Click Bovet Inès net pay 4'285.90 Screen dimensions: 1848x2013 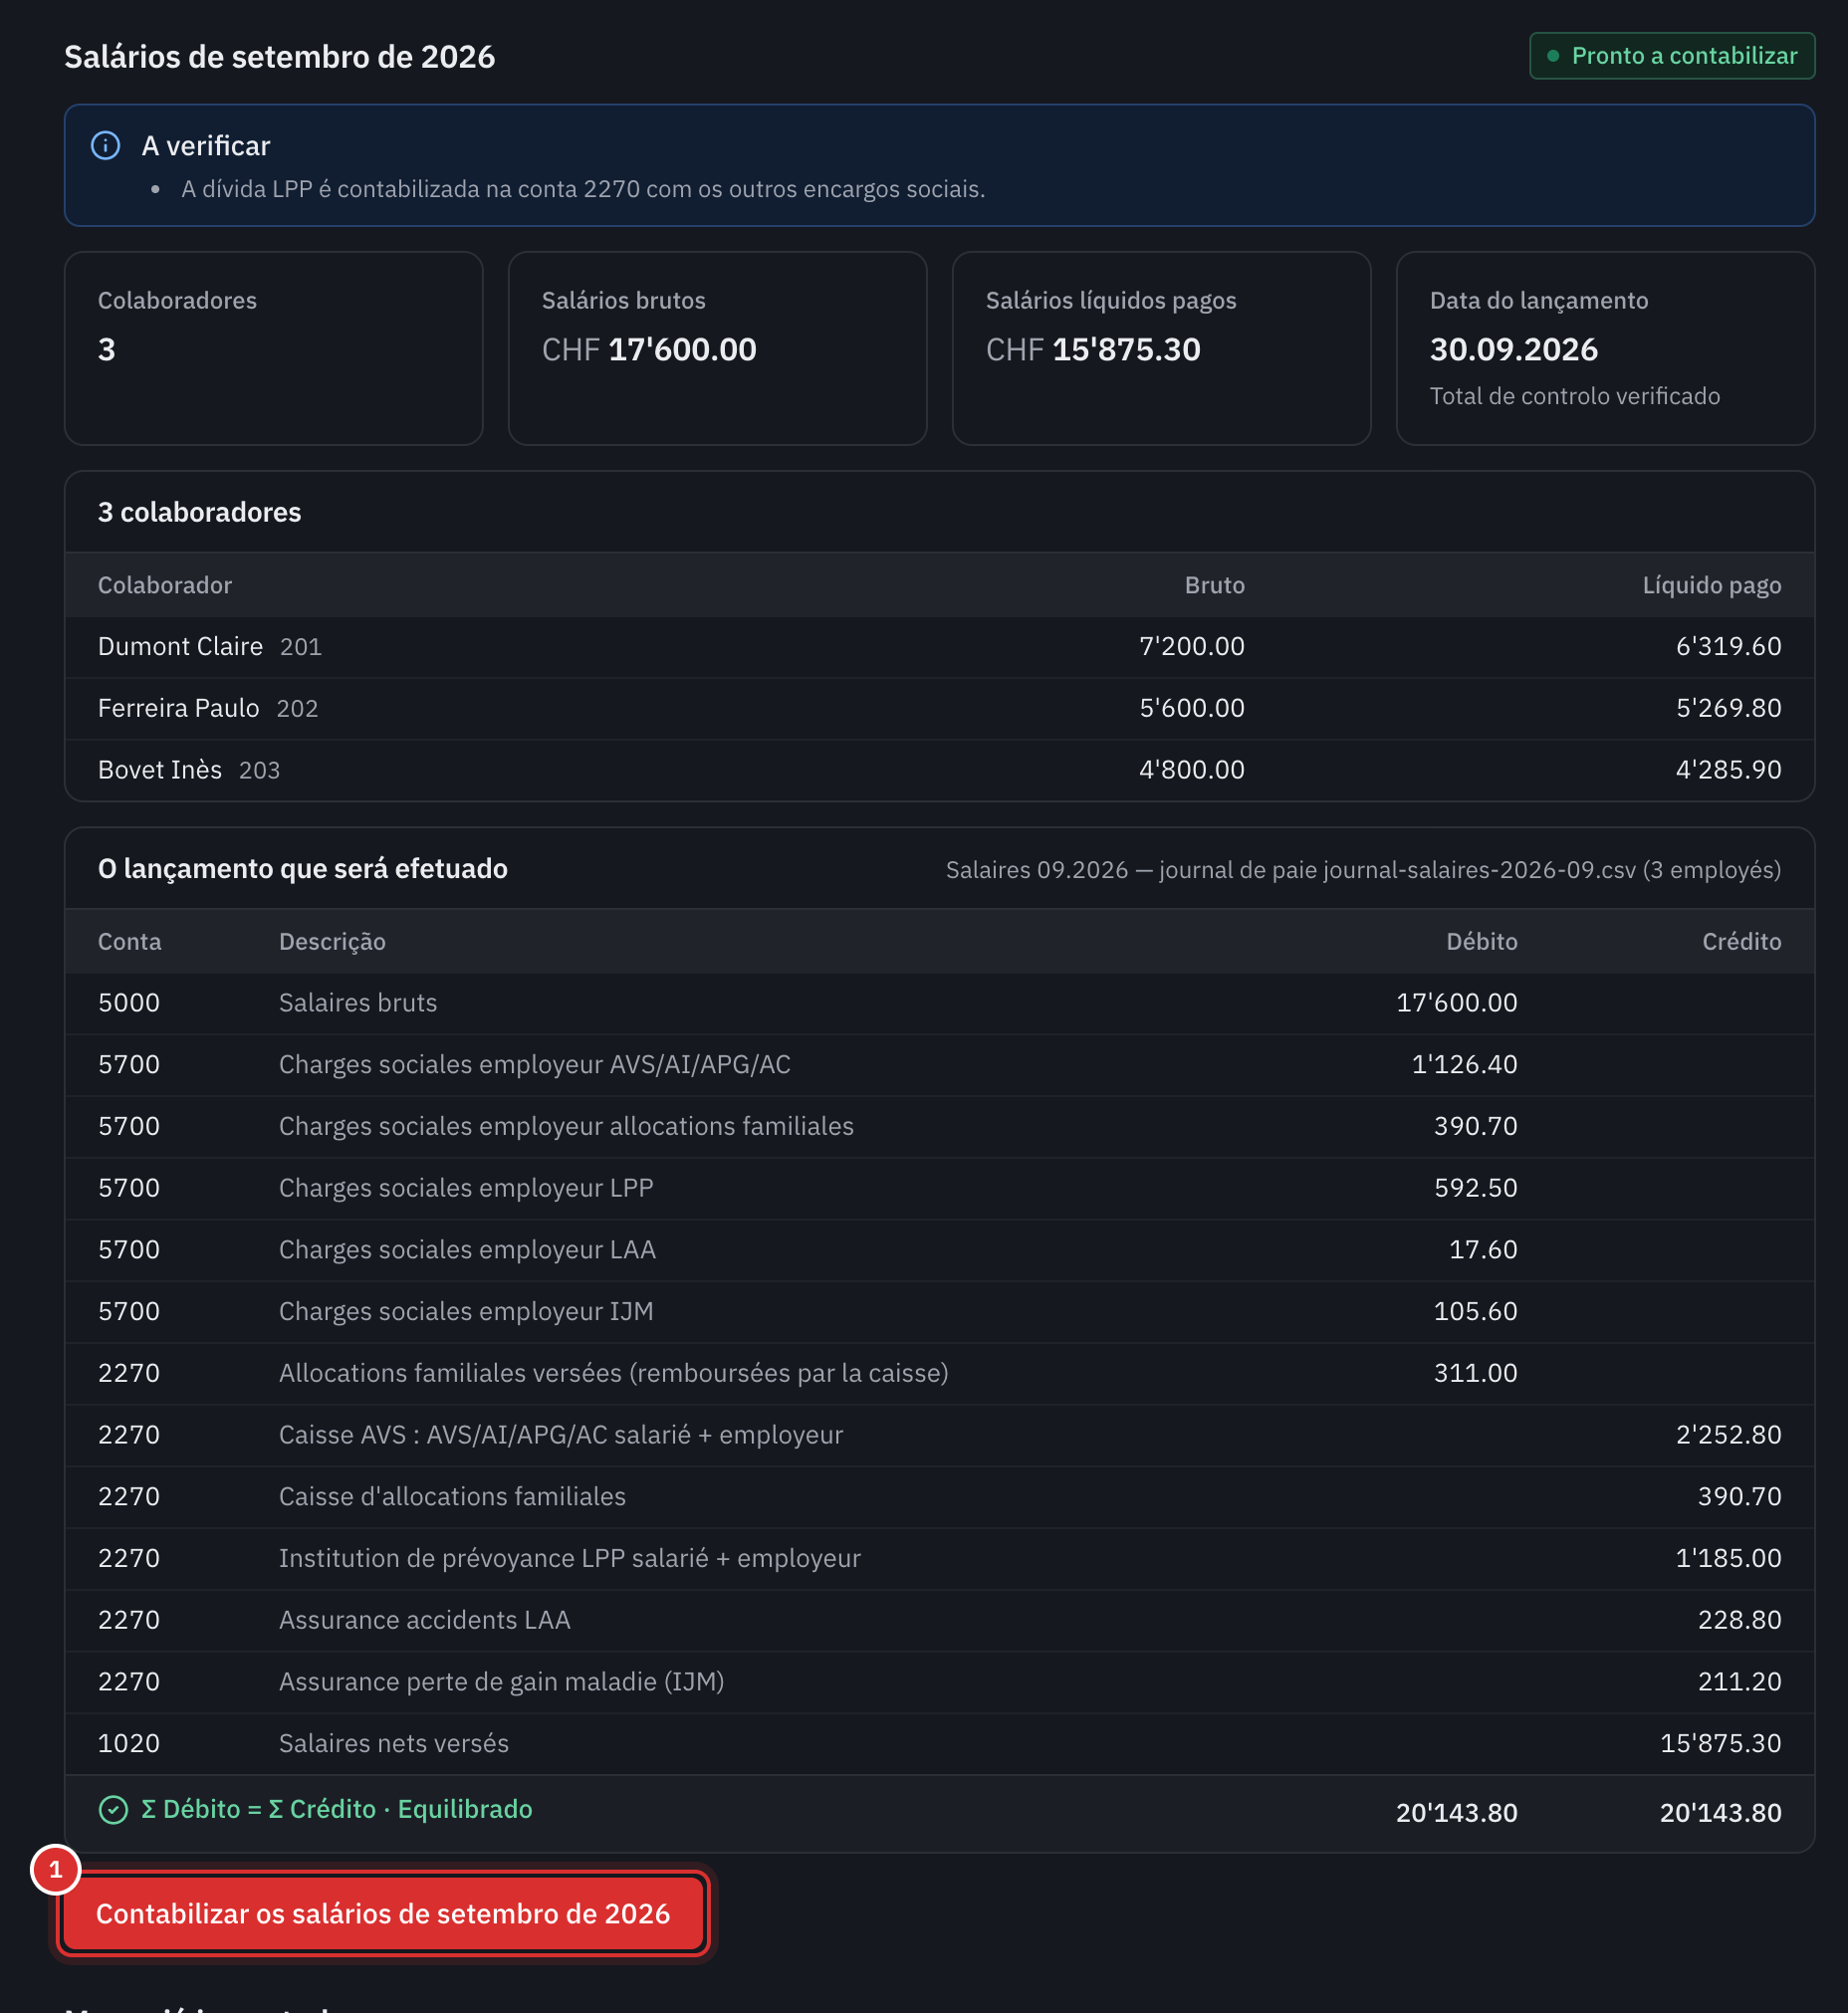coord(1728,770)
